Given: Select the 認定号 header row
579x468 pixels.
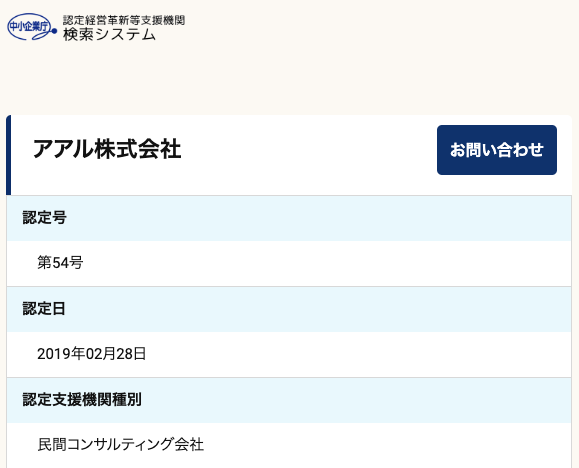Looking at the screenshot, I should (x=289, y=218).
